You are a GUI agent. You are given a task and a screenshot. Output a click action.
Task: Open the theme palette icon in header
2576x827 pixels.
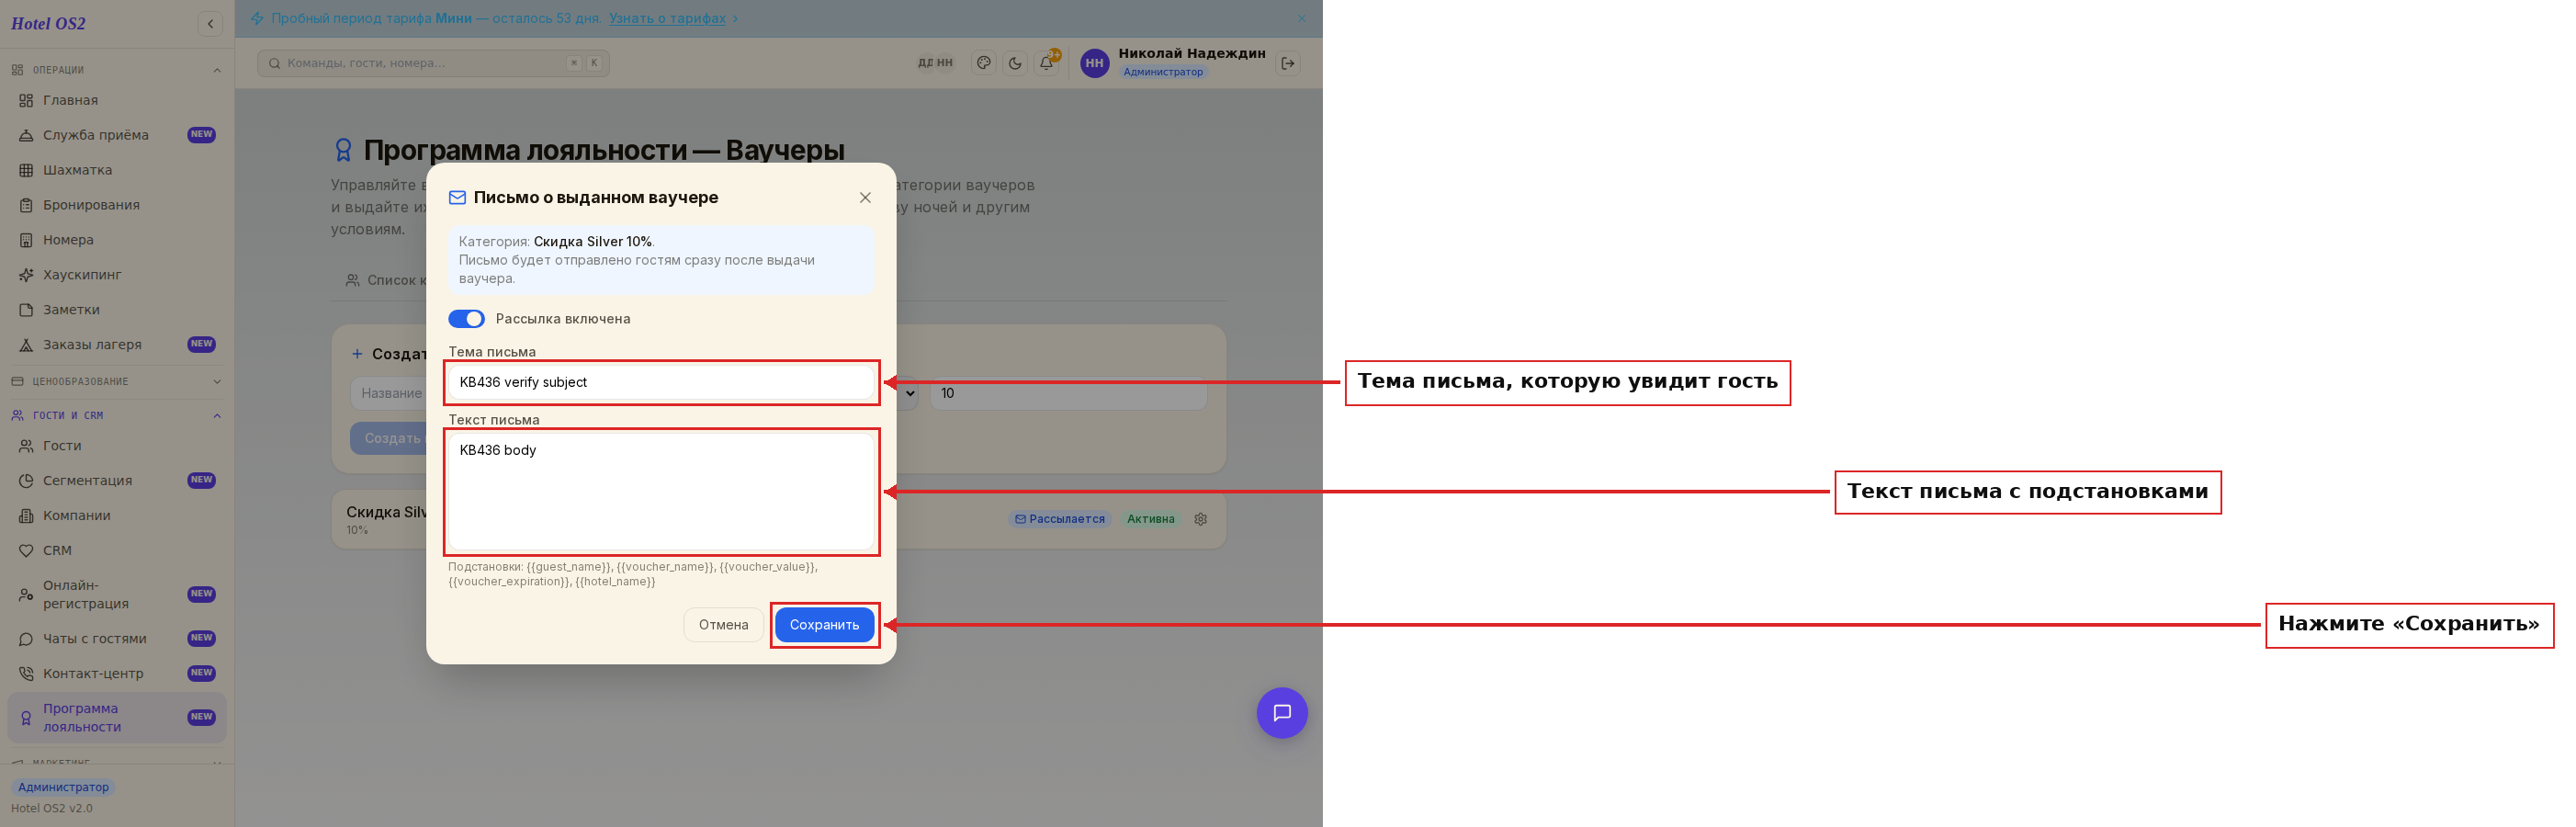(984, 63)
